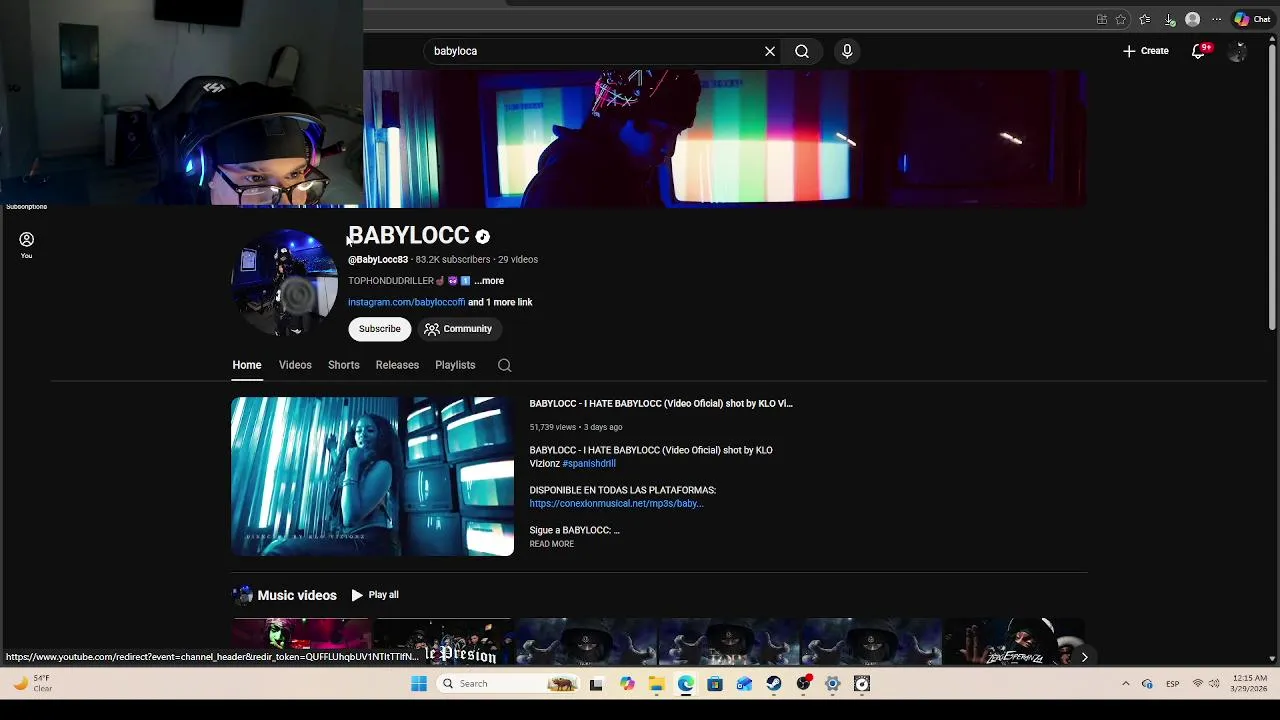Play the featured I HATE BABYLOCC thumbnail

coord(373,476)
